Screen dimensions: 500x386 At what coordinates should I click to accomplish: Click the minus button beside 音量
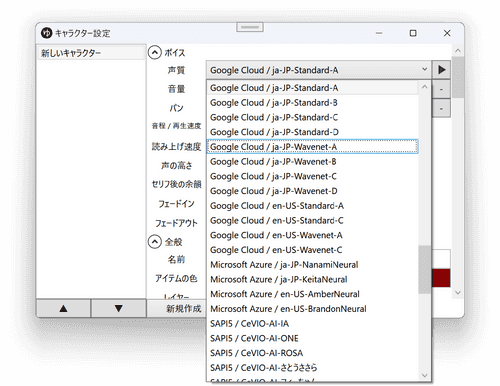pos(441,89)
